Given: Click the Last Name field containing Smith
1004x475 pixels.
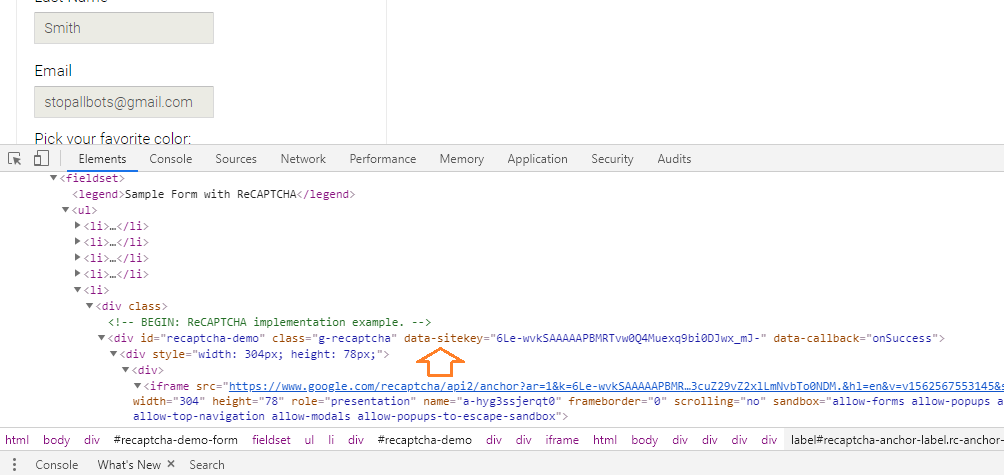Looking at the screenshot, I should 124,28.
